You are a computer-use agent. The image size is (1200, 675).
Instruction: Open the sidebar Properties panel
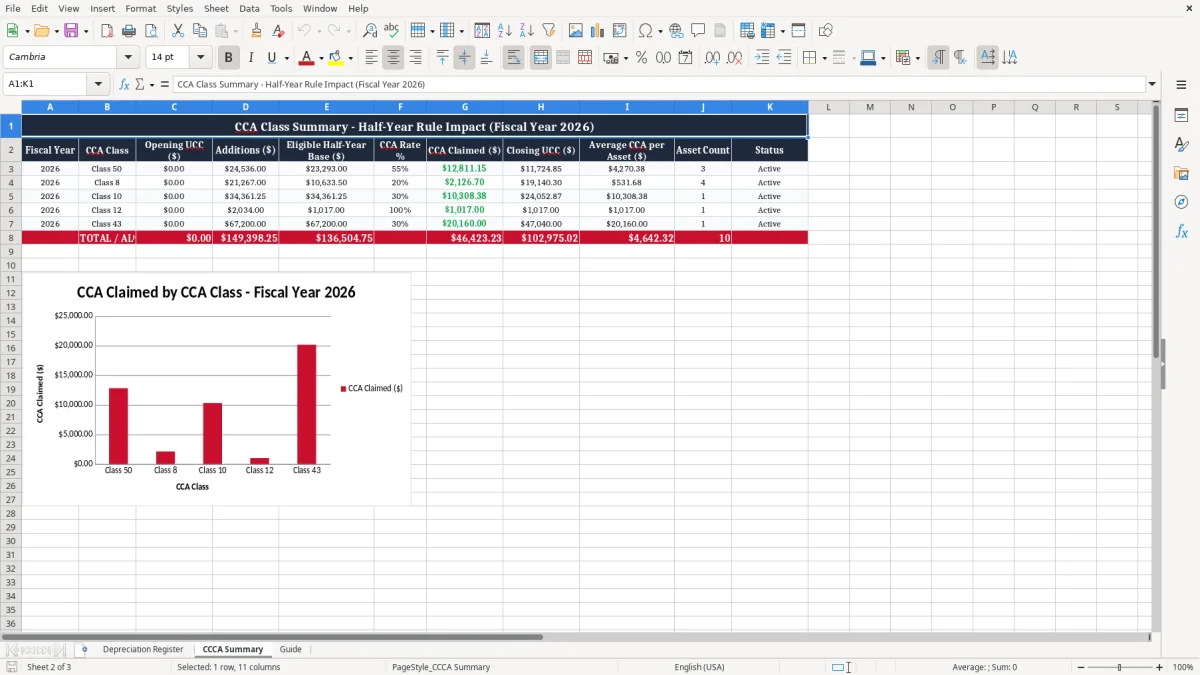click(1181, 116)
